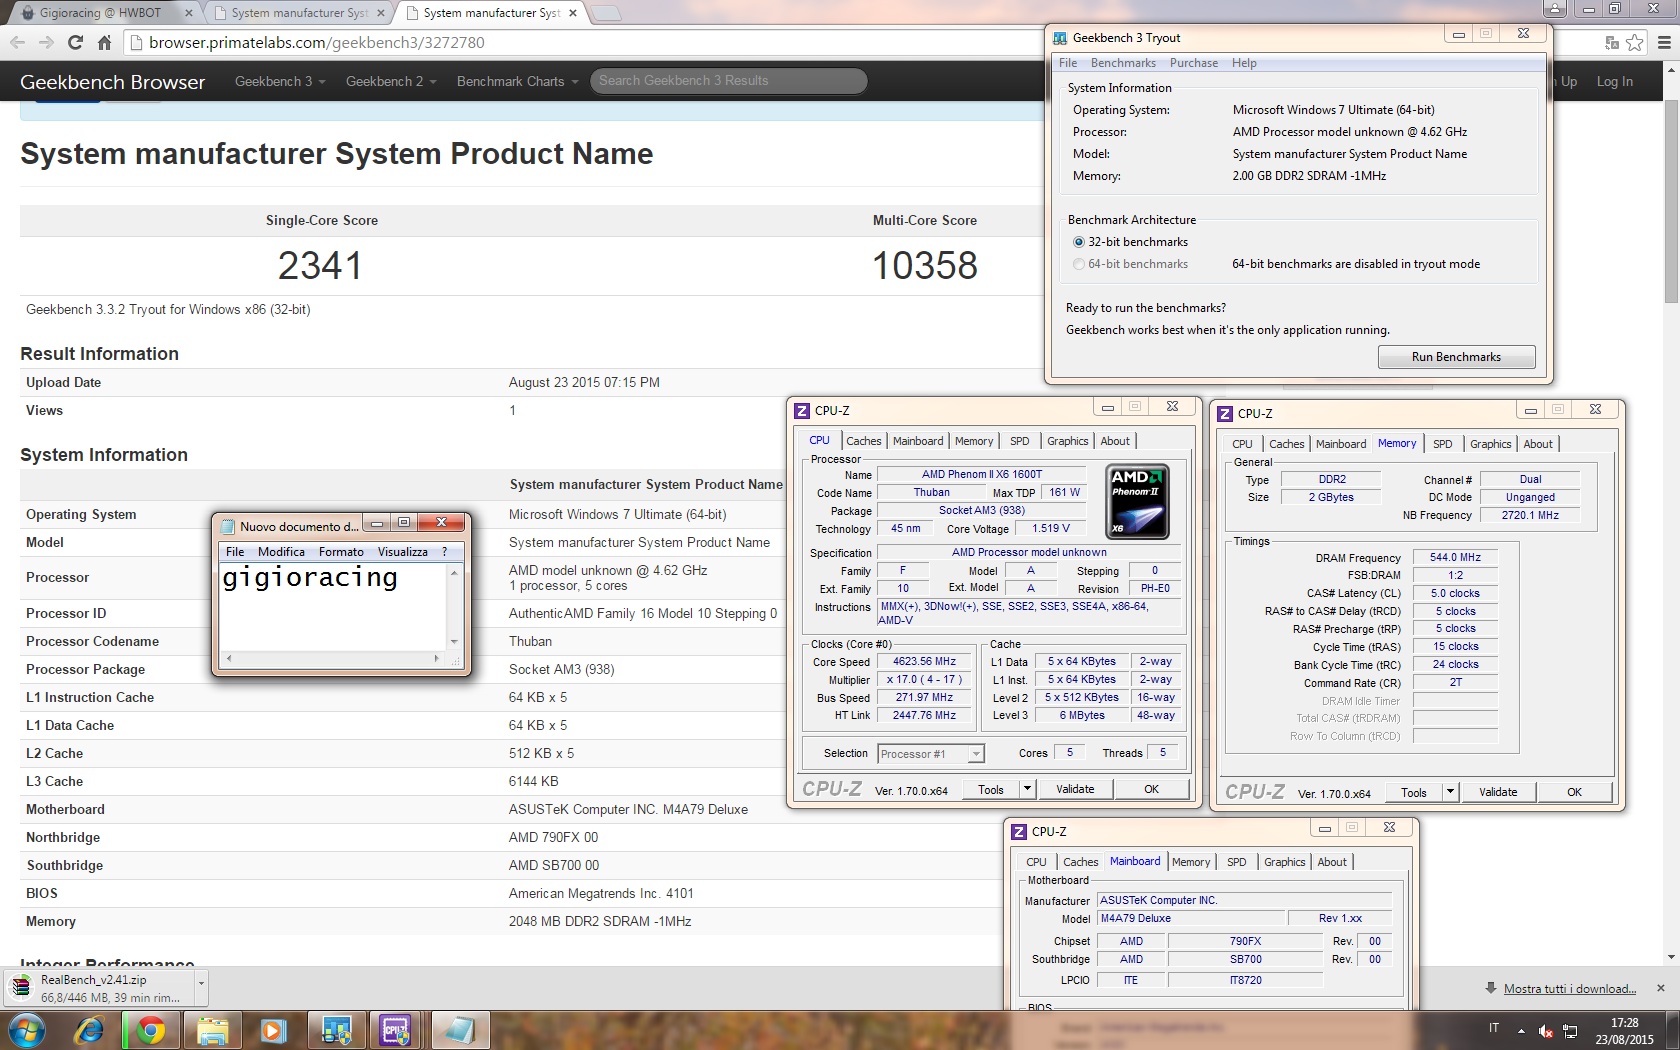Click Tools button in CPU-Z Memory window
This screenshot has width=1680, height=1050.
(x=1414, y=792)
